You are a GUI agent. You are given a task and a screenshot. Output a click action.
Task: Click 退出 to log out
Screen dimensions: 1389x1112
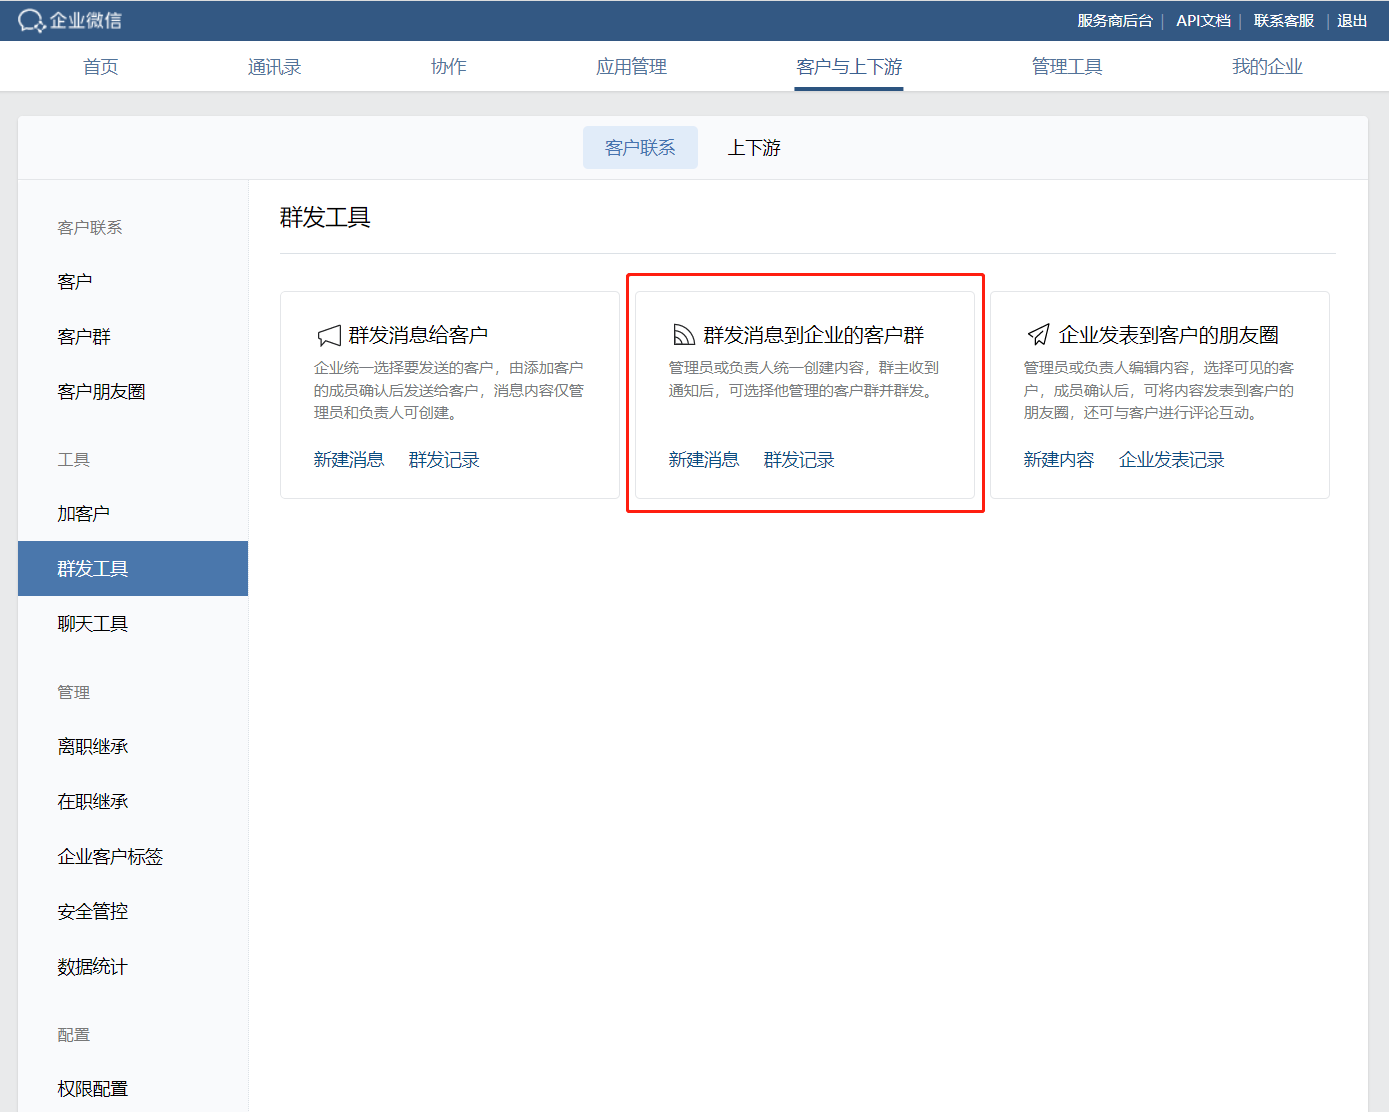pyautogui.click(x=1352, y=20)
